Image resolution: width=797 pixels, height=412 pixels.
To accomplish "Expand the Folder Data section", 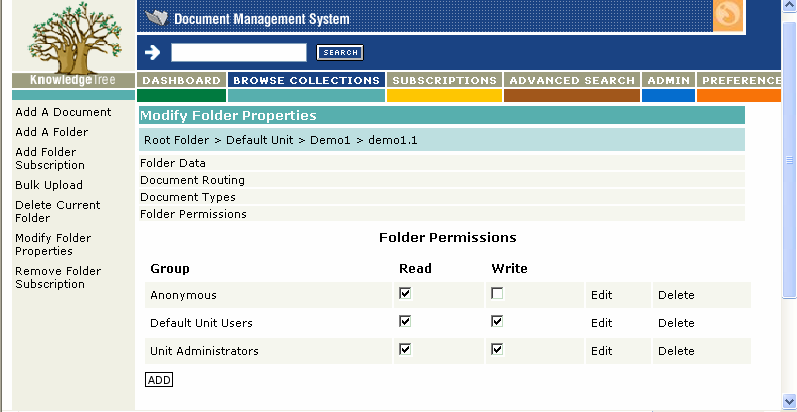I will [x=173, y=163].
